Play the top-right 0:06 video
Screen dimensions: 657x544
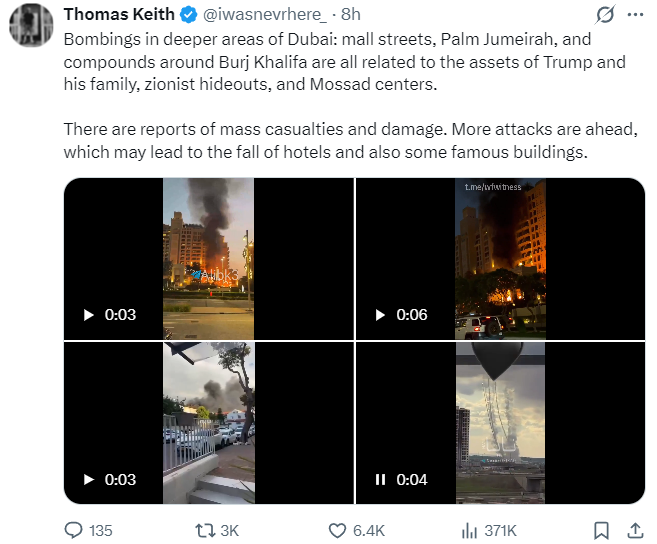[x=380, y=314]
